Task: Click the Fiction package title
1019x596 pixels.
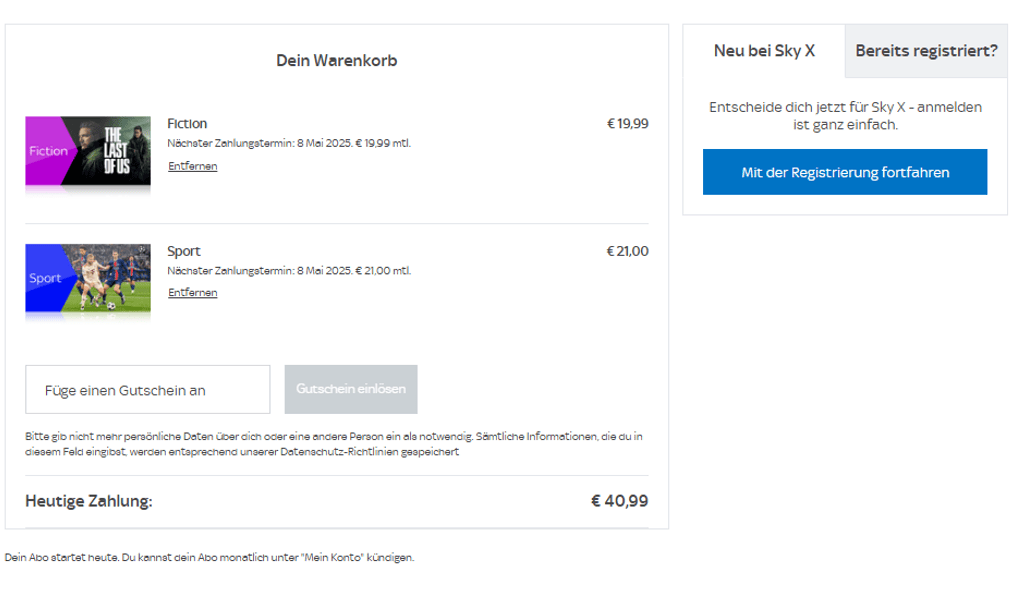Action: point(187,124)
